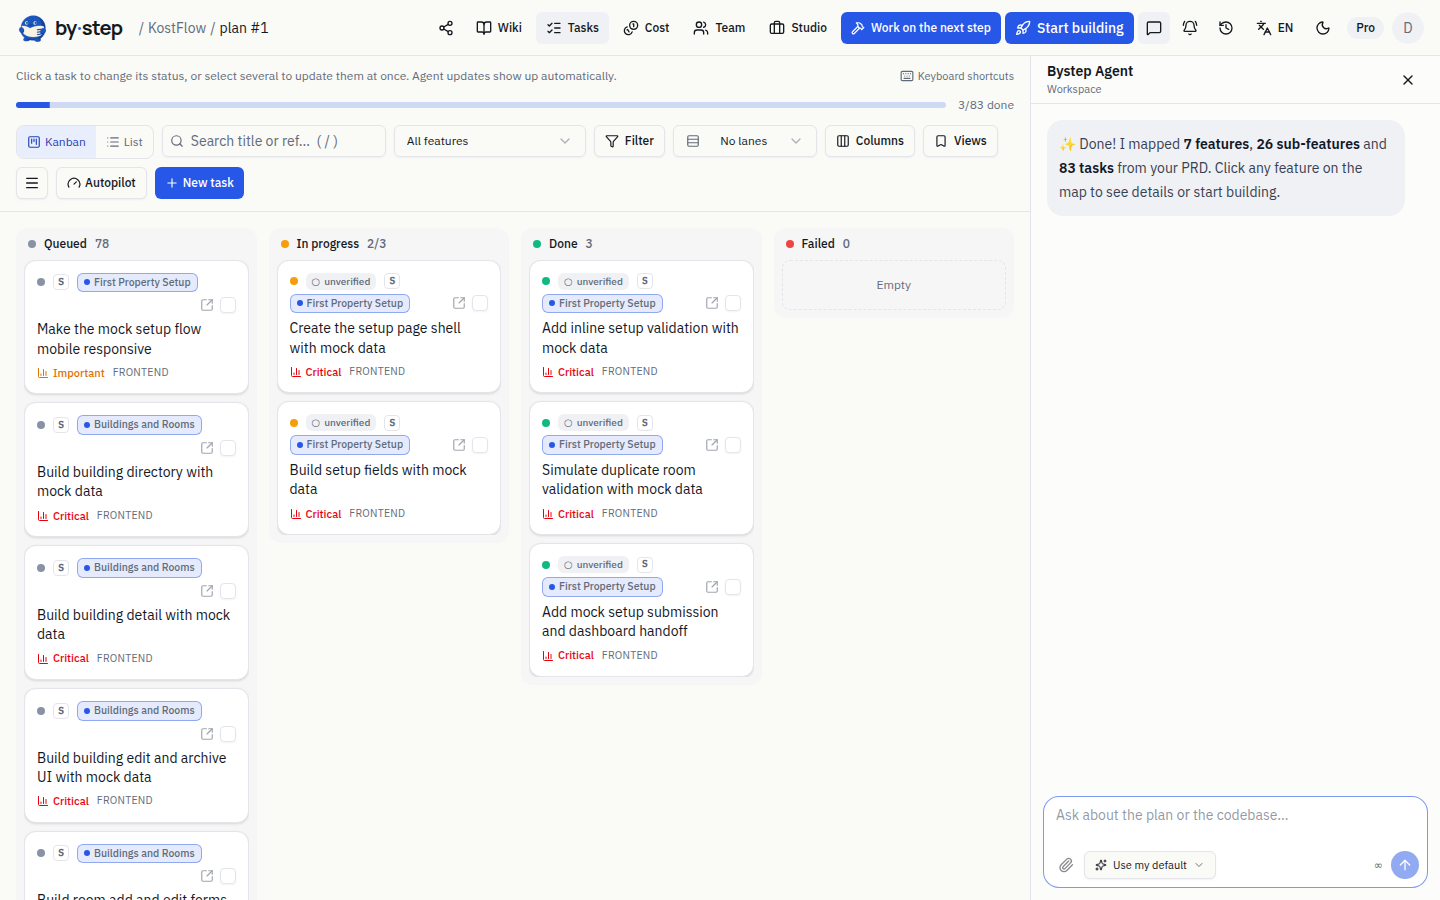
Task: Open the EN language selector
Action: tap(1275, 28)
